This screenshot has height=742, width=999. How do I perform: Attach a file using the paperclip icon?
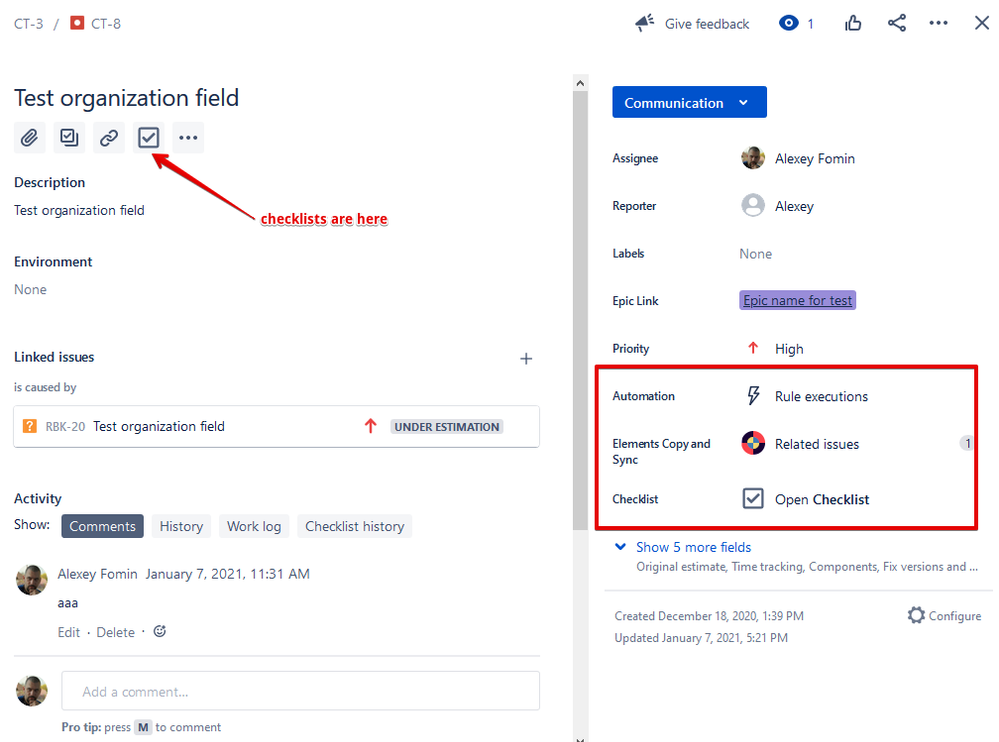point(29,137)
